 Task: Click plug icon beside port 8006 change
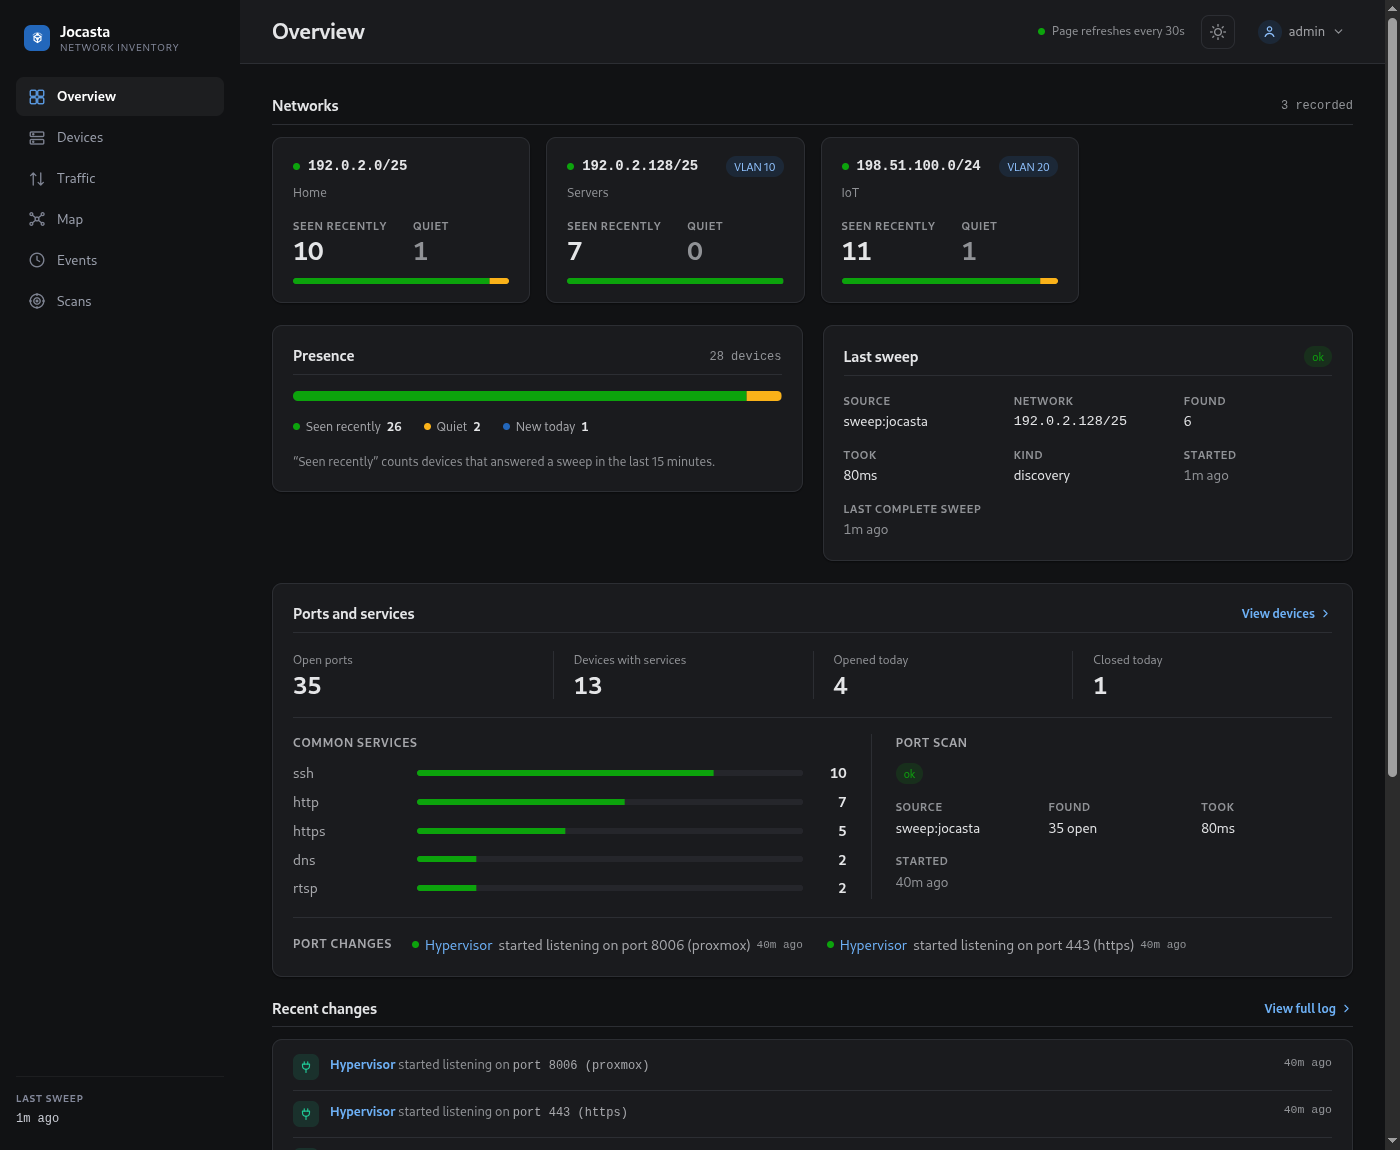[306, 1067]
